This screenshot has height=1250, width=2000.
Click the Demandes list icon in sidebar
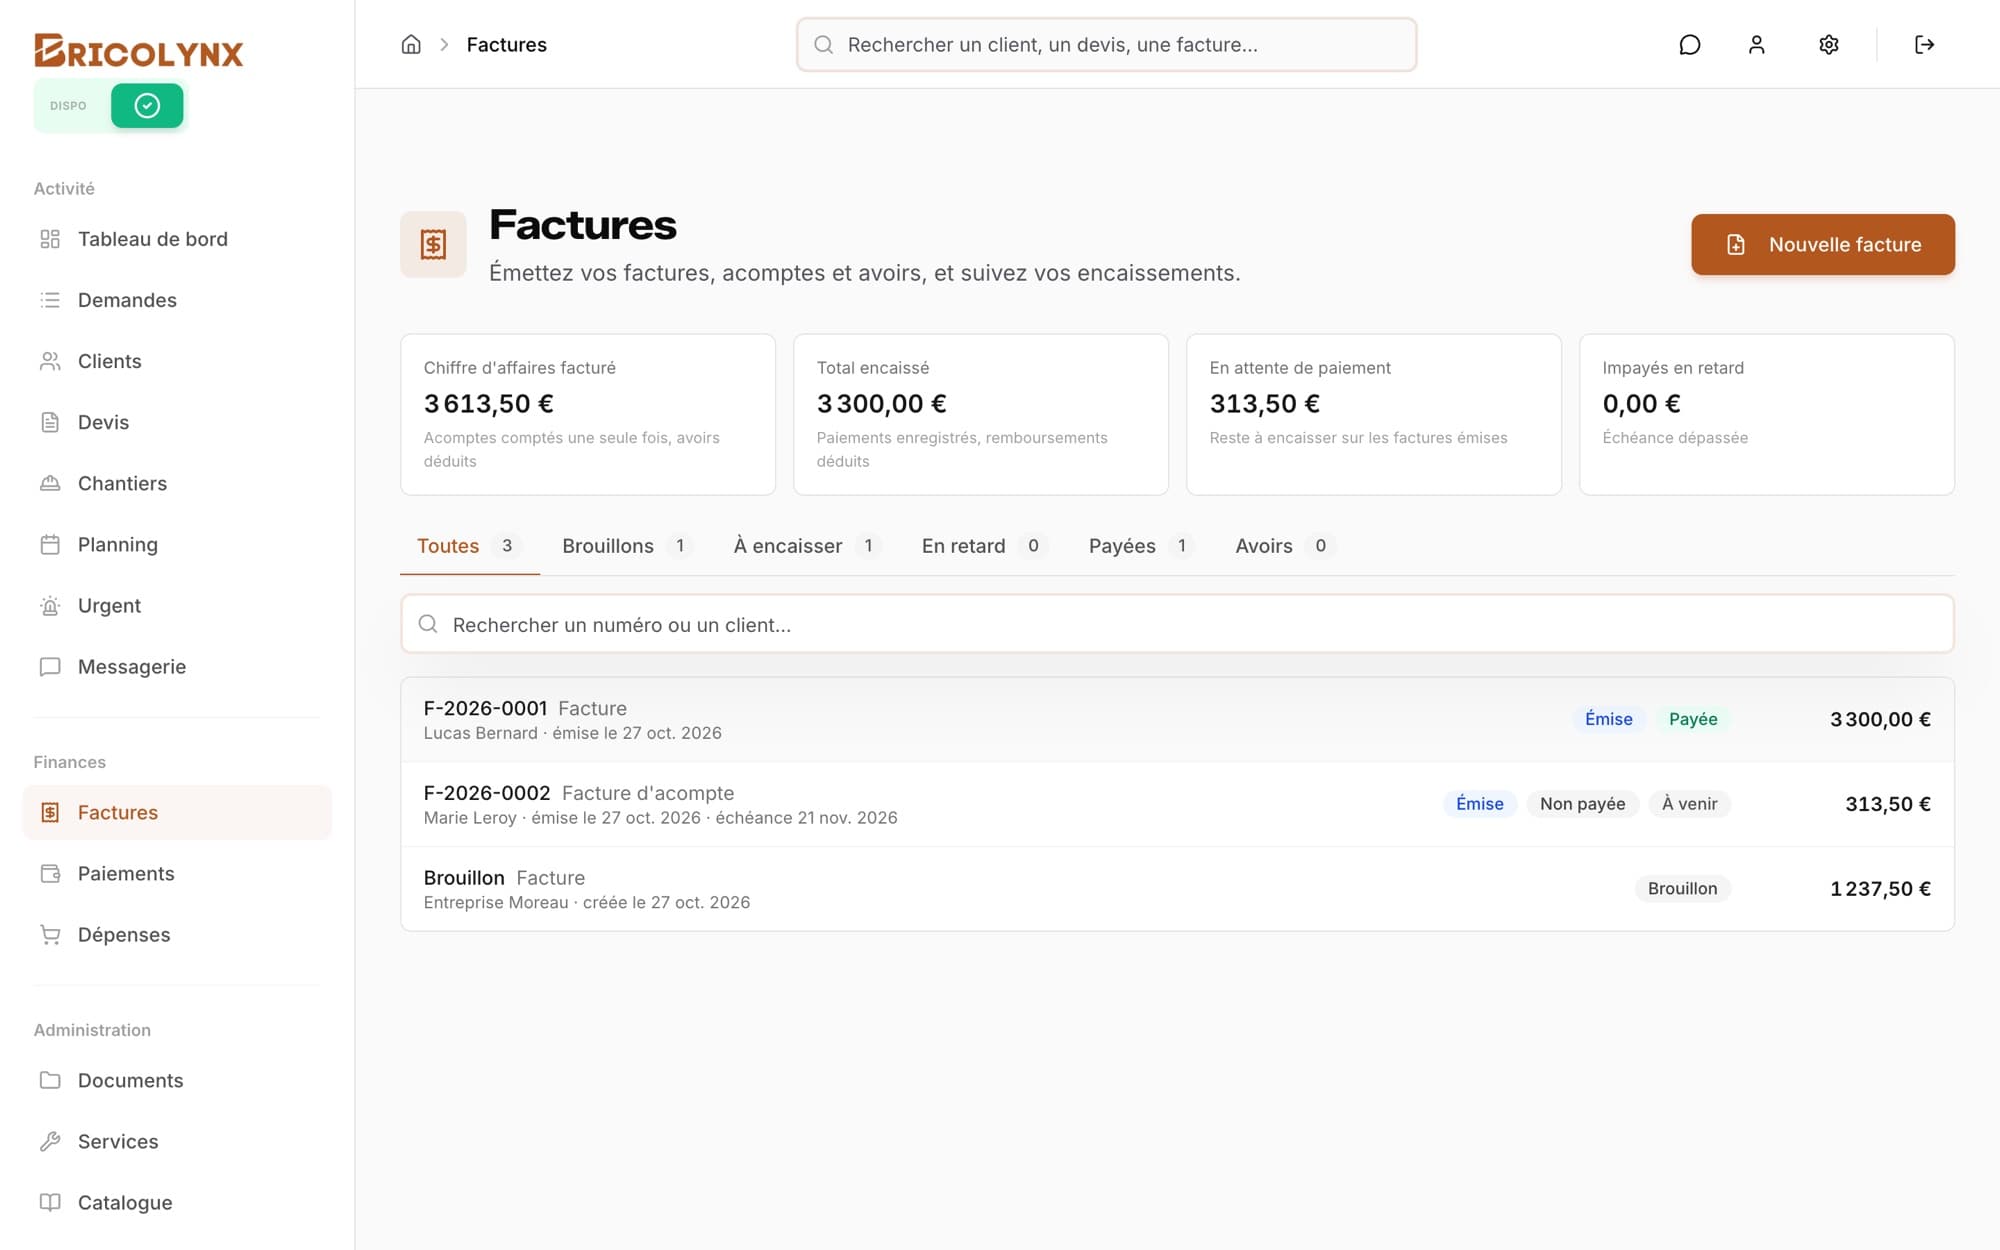[x=50, y=300]
